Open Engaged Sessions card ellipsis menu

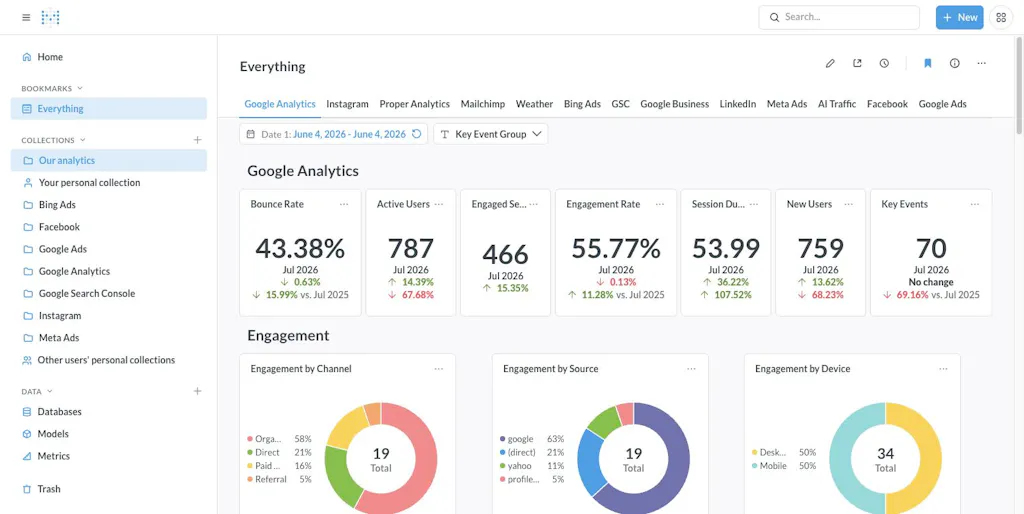[x=534, y=204]
